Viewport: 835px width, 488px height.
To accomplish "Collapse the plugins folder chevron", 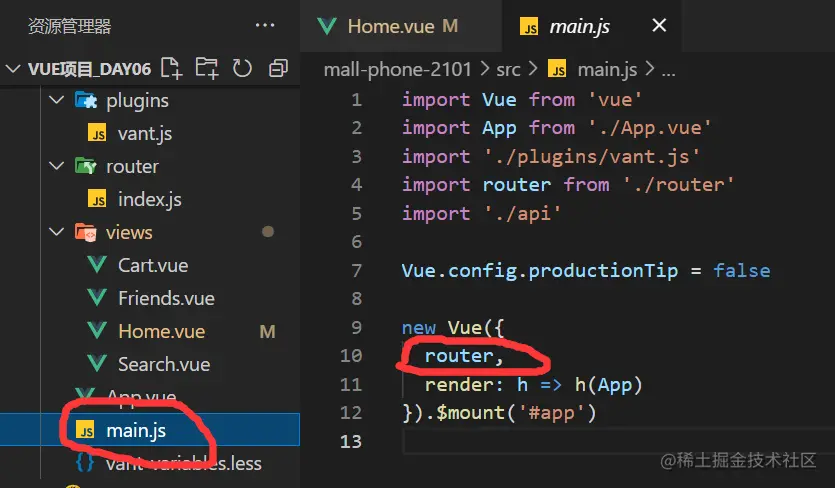I will click(56, 100).
